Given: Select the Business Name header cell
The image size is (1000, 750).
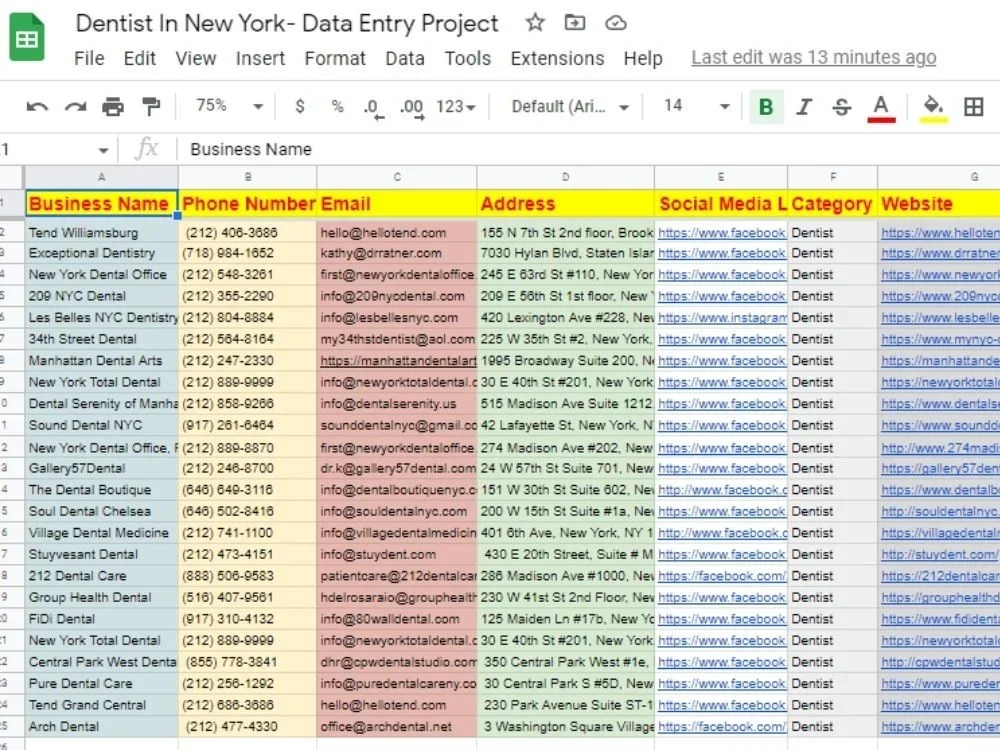Looking at the screenshot, I should pos(101,203).
